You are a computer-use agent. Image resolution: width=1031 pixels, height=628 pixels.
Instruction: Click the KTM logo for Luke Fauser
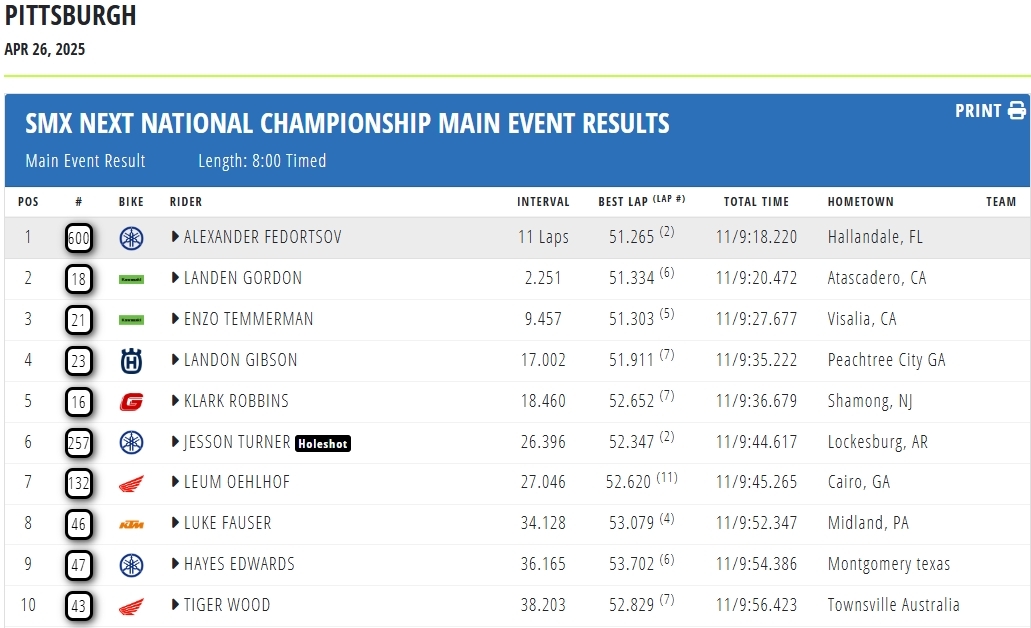point(131,524)
